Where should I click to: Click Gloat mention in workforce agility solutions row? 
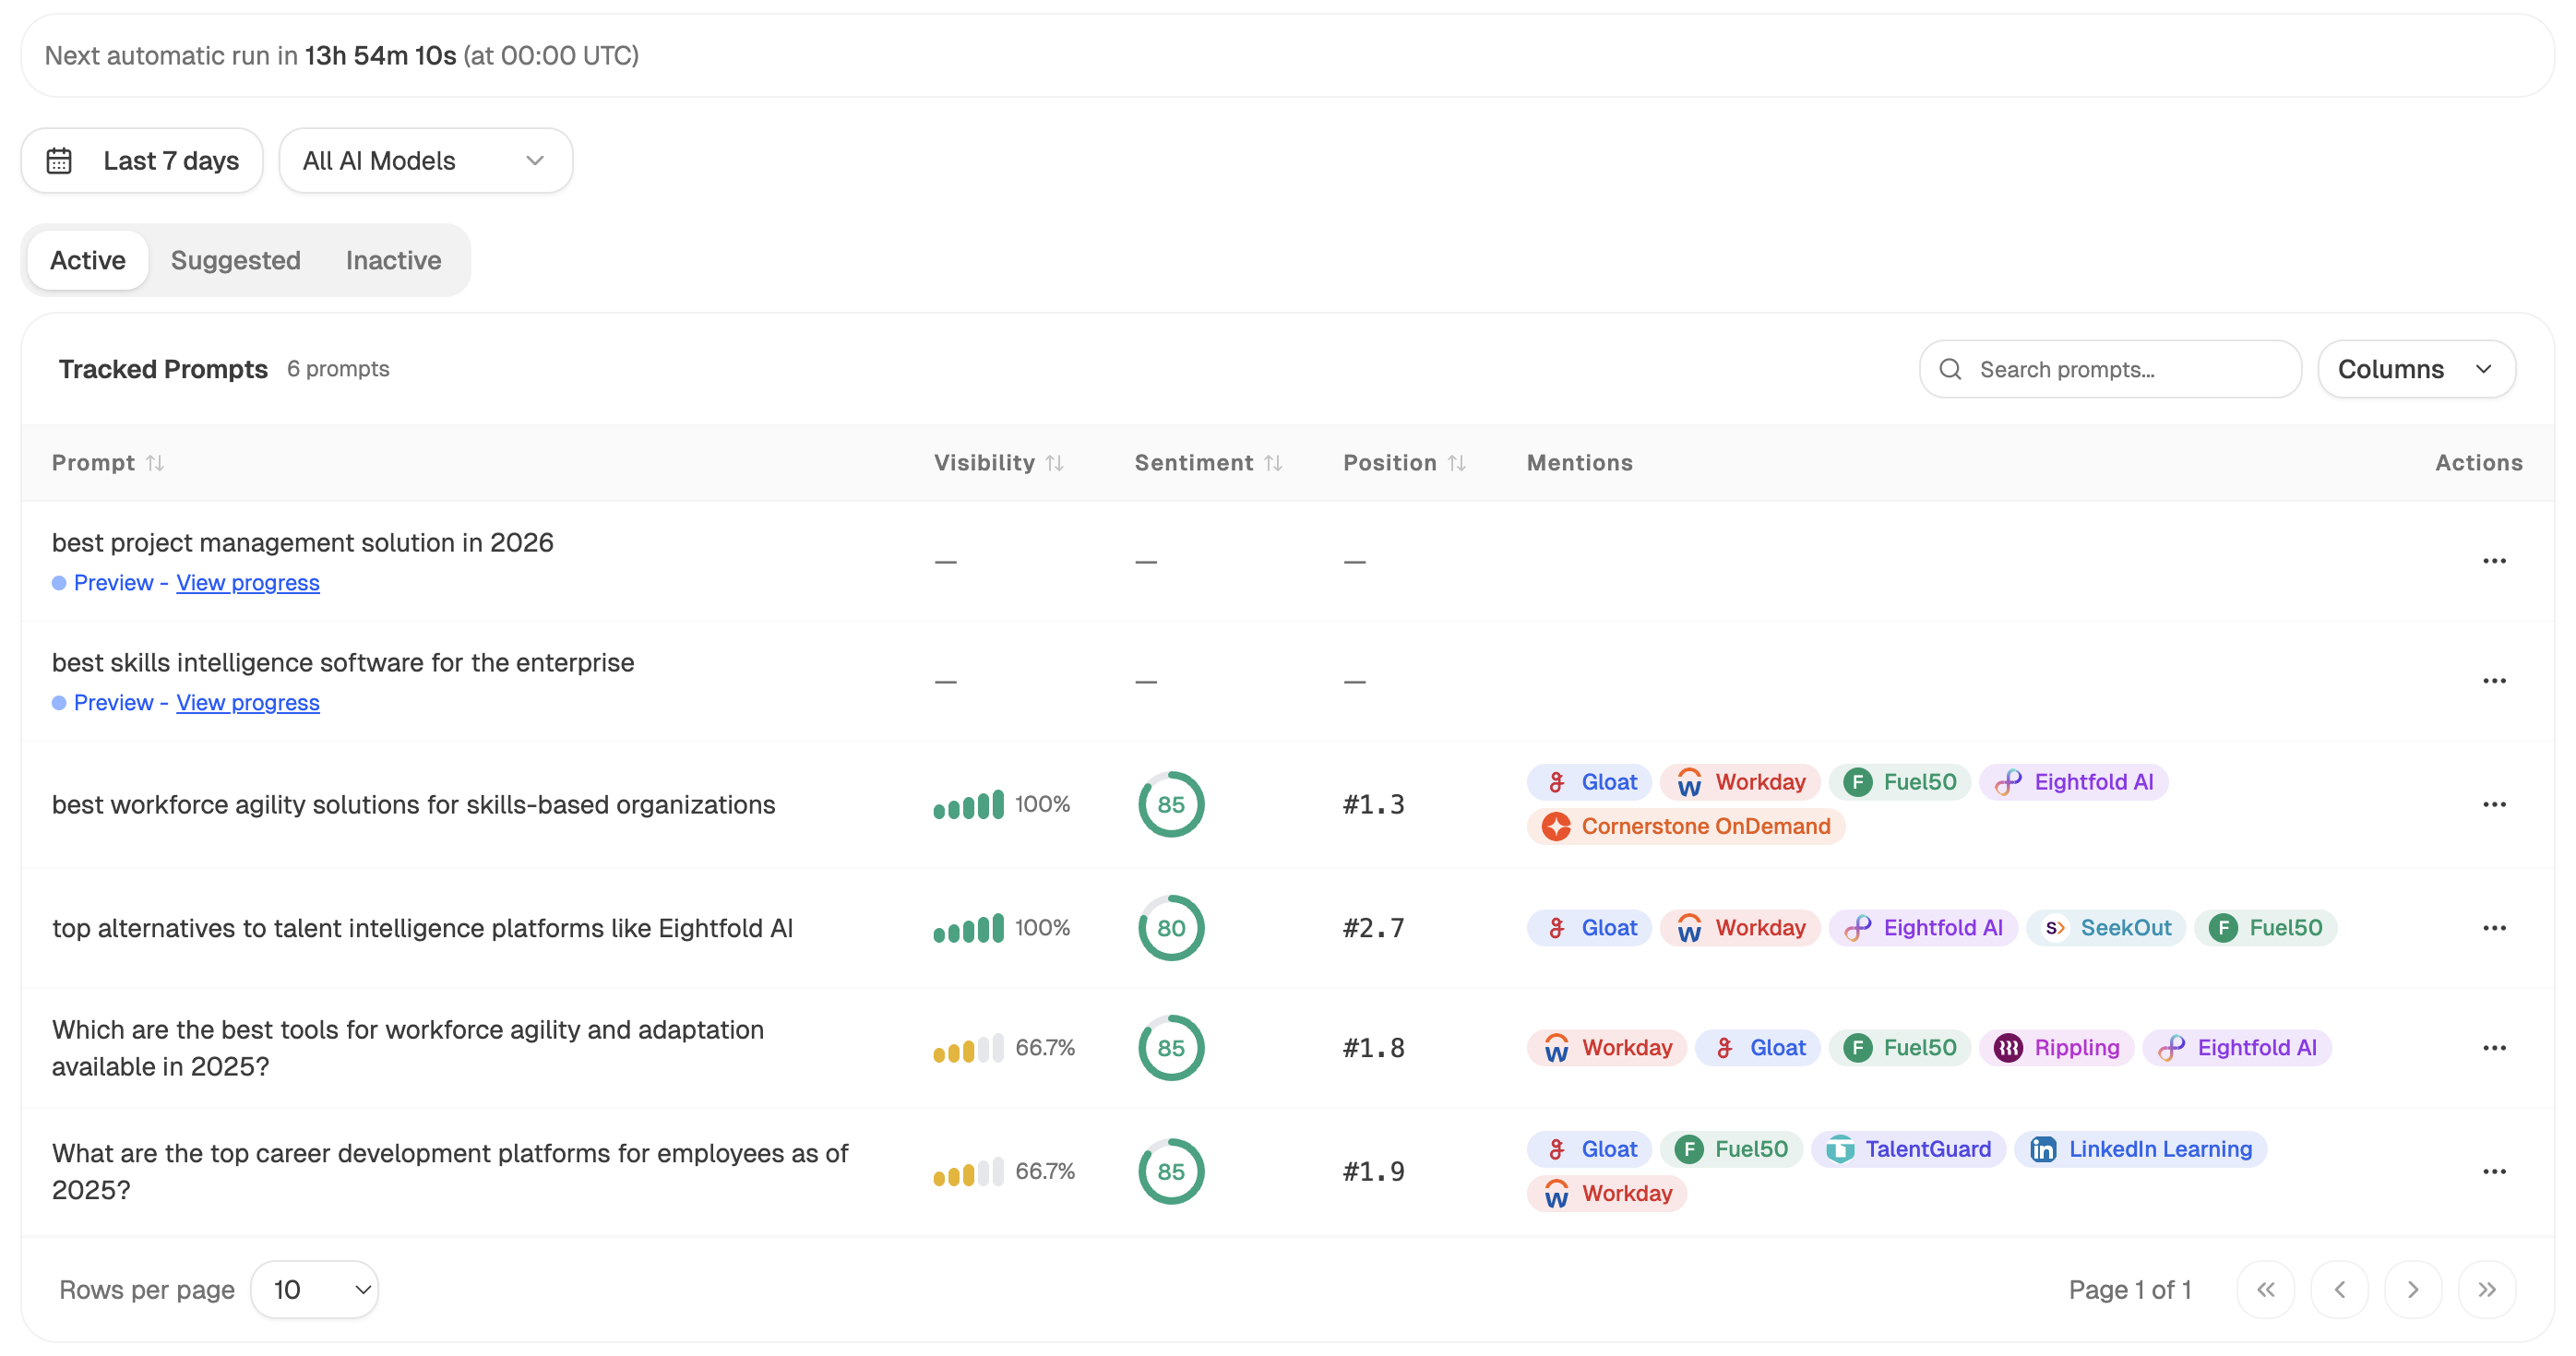click(x=1589, y=782)
